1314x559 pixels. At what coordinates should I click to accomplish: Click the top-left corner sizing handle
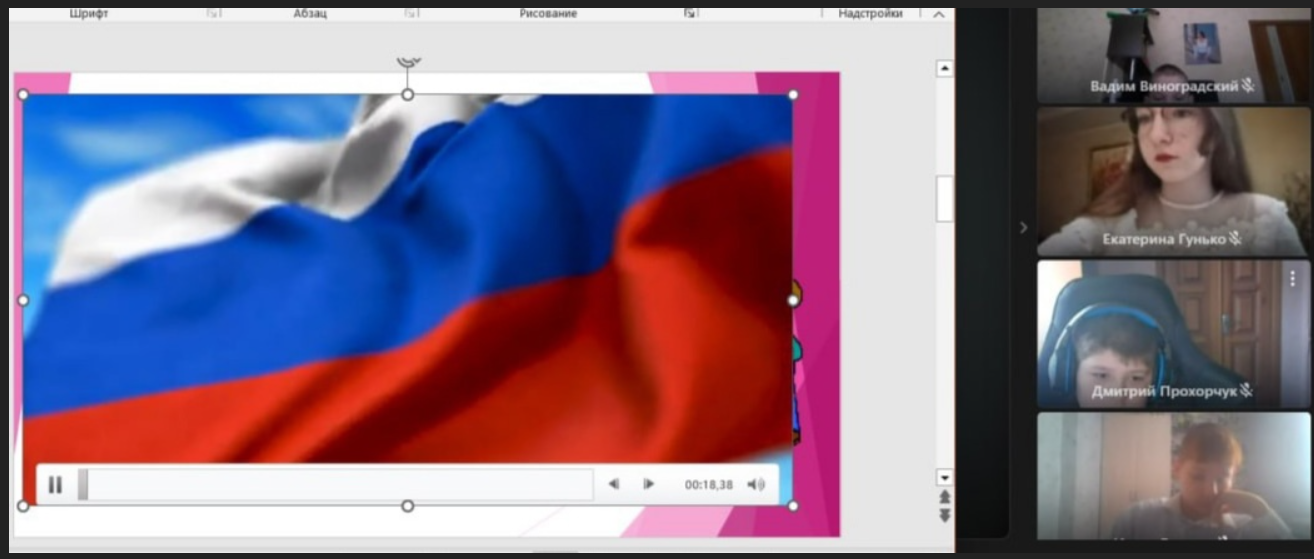[x=23, y=95]
